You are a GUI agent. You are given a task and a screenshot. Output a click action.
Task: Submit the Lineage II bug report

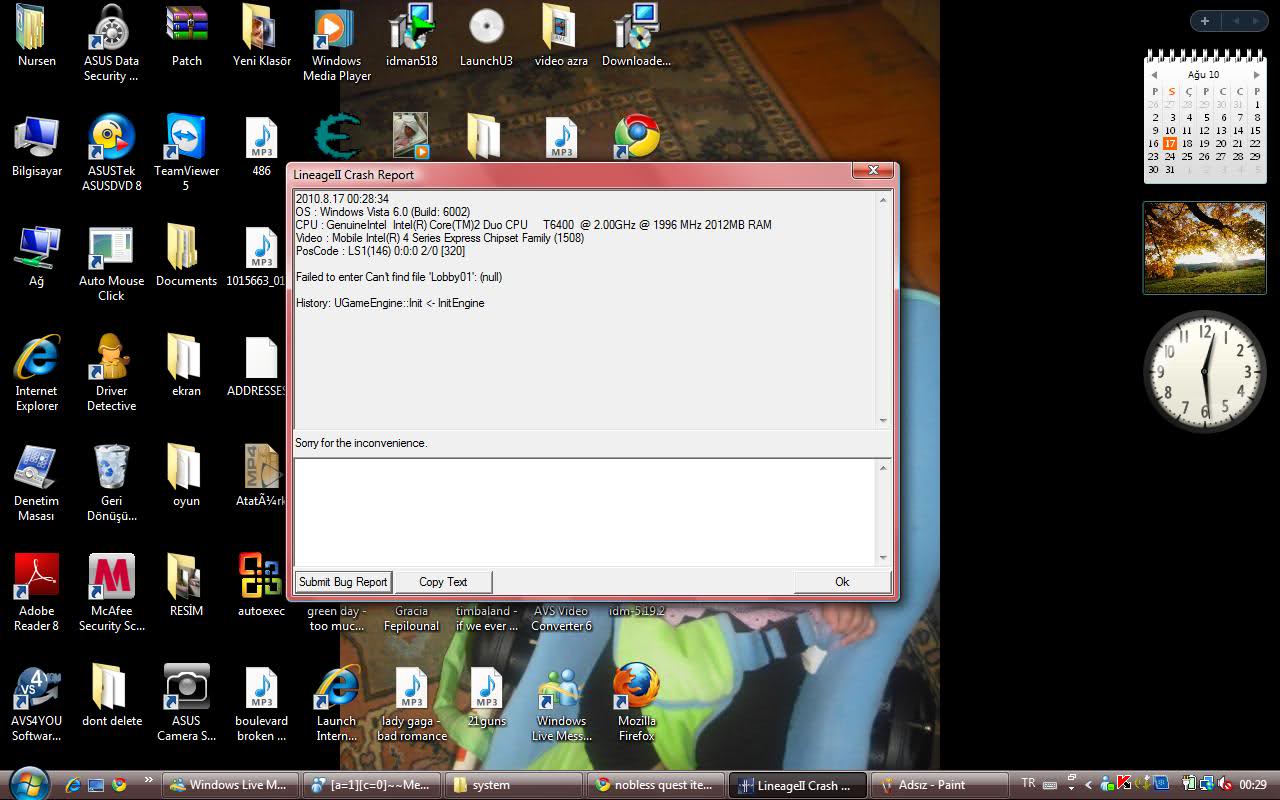pyautogui.click(x=343, y=582)
